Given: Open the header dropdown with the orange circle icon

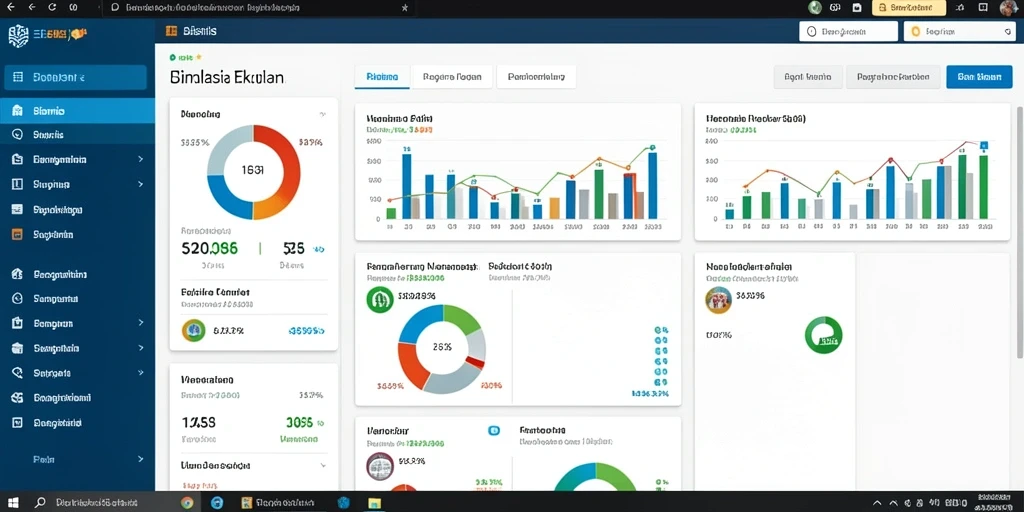Looking at the screenshot, I should point(959,31).
